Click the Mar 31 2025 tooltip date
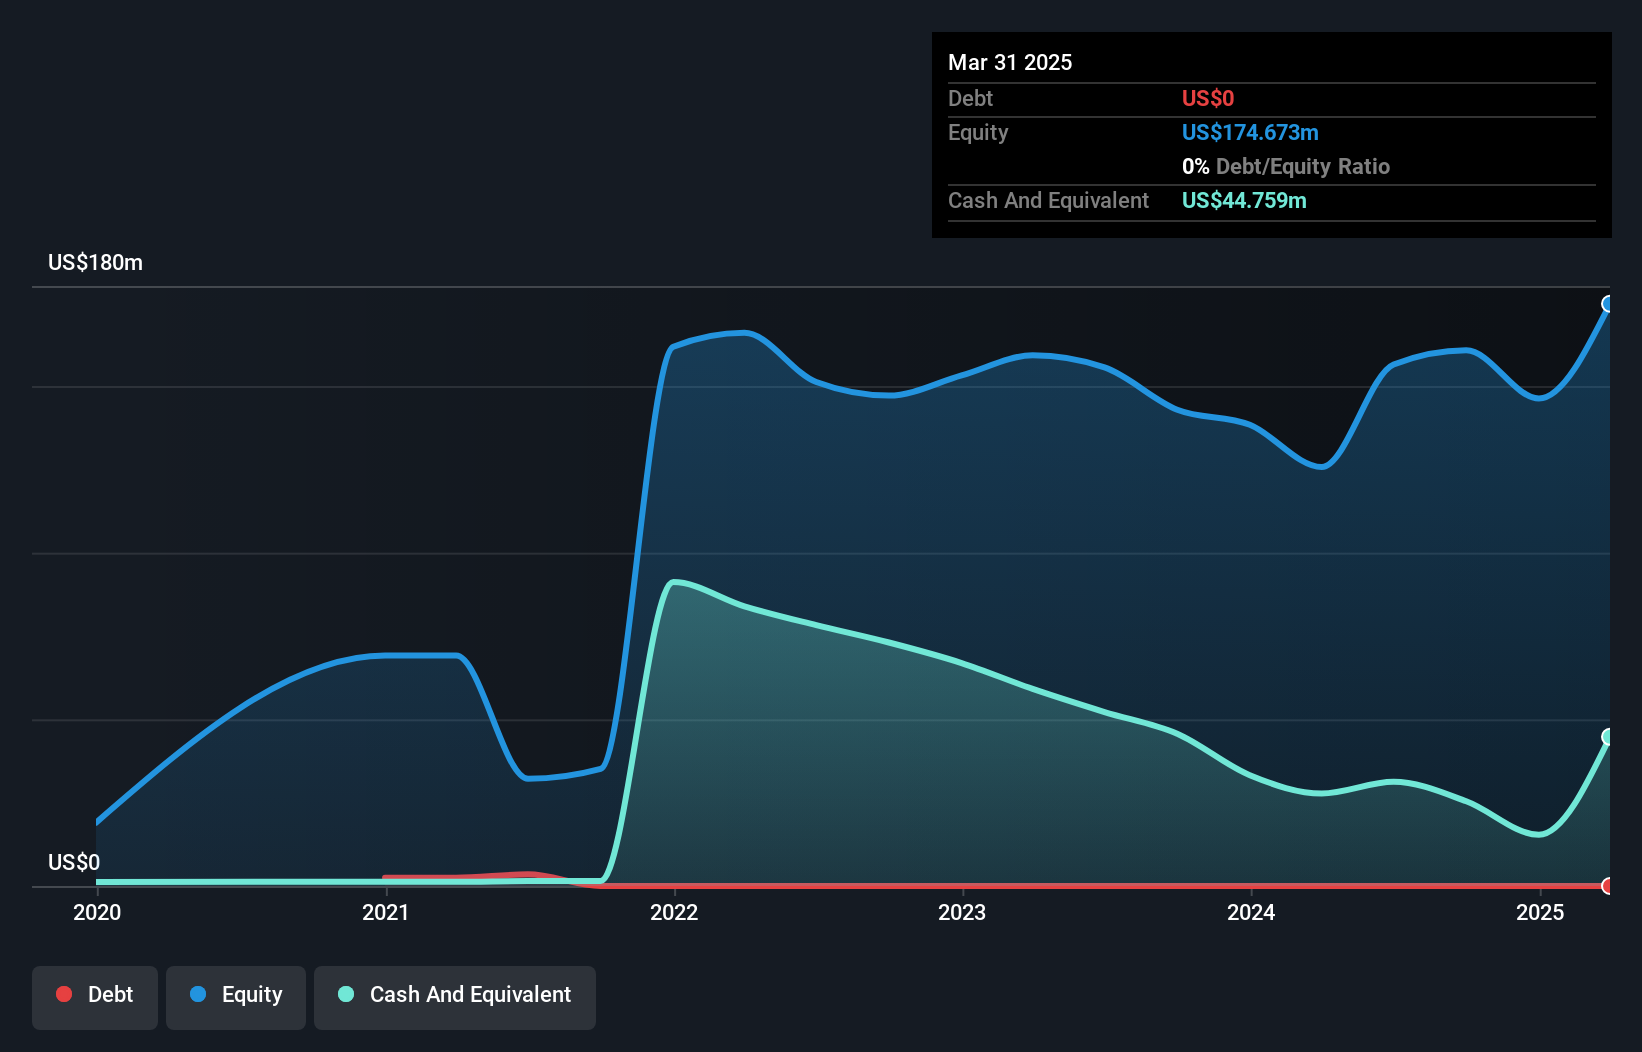1642x1052 pixels. (1010, 62)
